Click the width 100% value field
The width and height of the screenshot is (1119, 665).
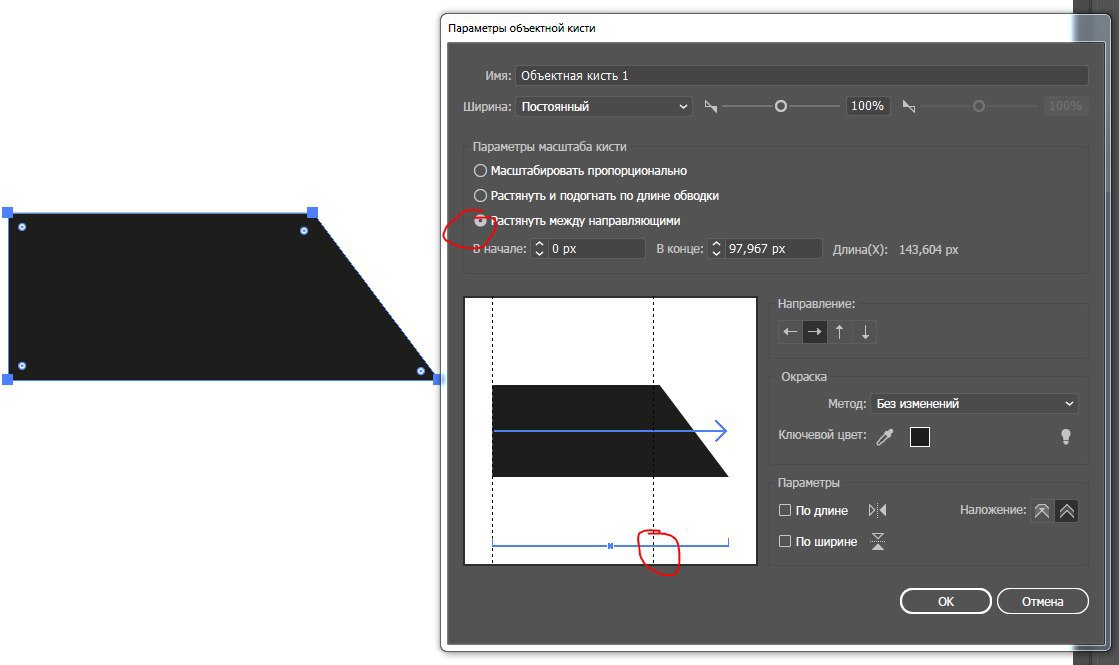[867, 106]
